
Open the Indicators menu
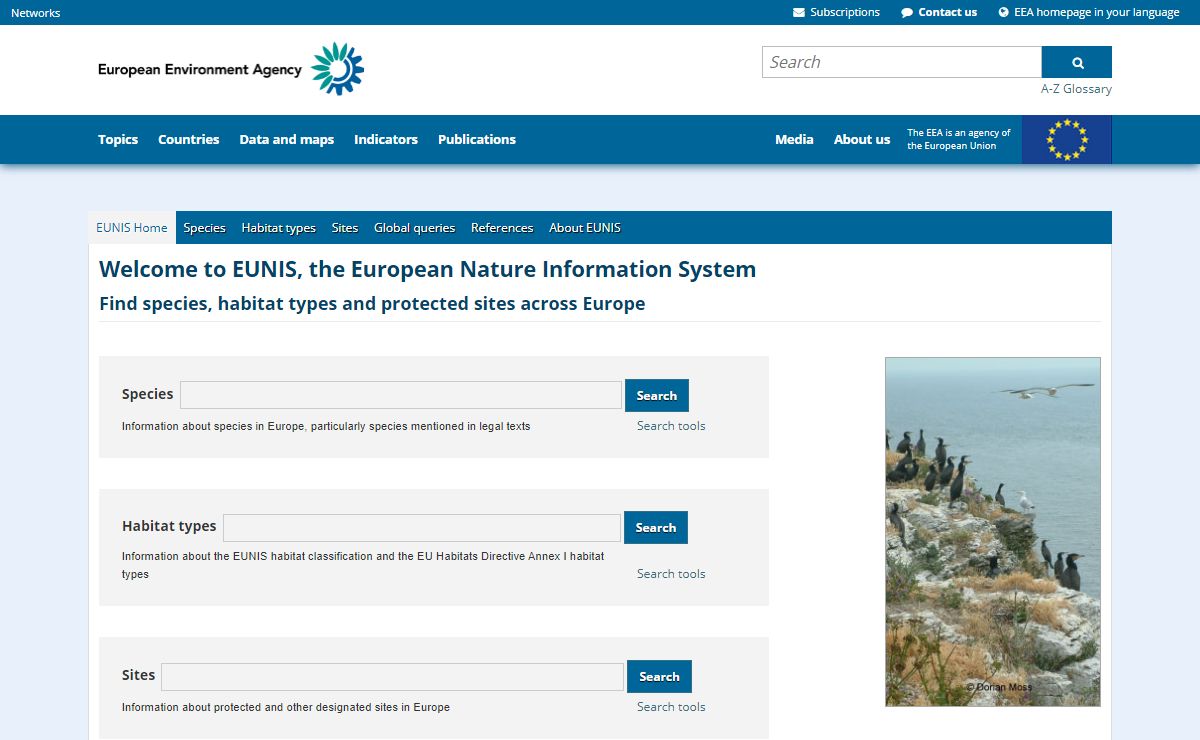tap(386, 140)
